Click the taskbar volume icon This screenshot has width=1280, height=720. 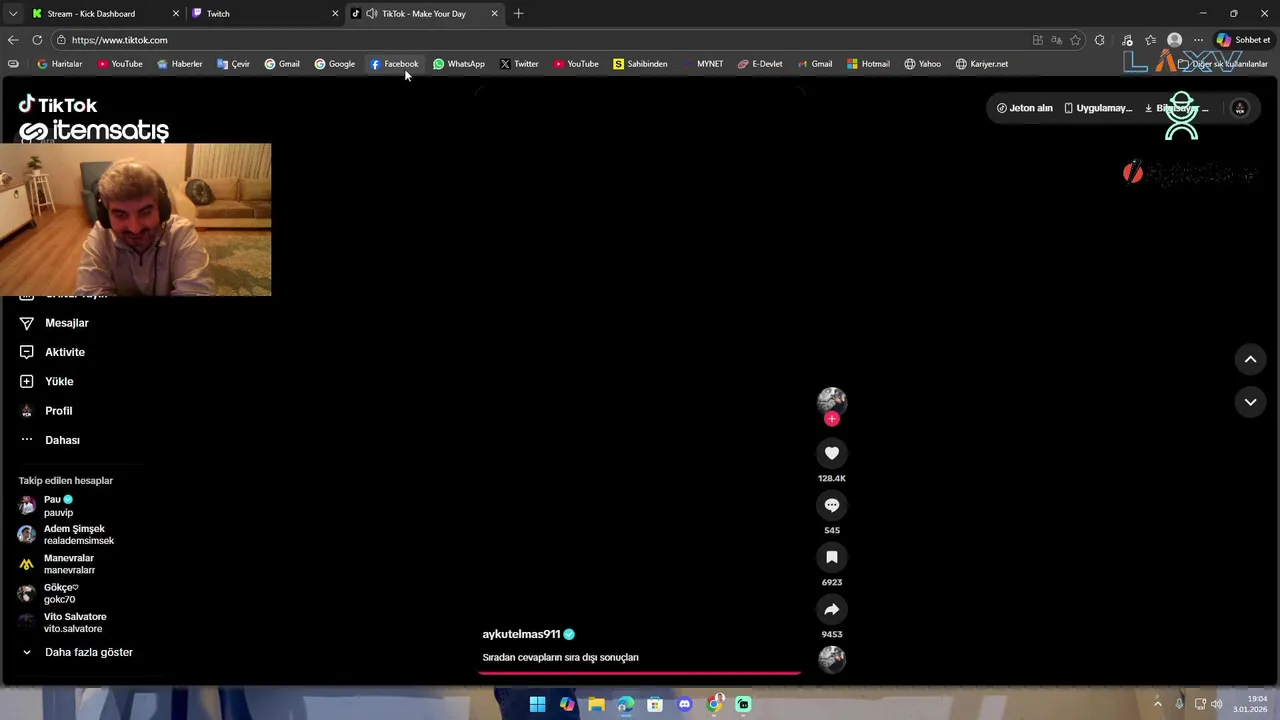point(1217,704)
